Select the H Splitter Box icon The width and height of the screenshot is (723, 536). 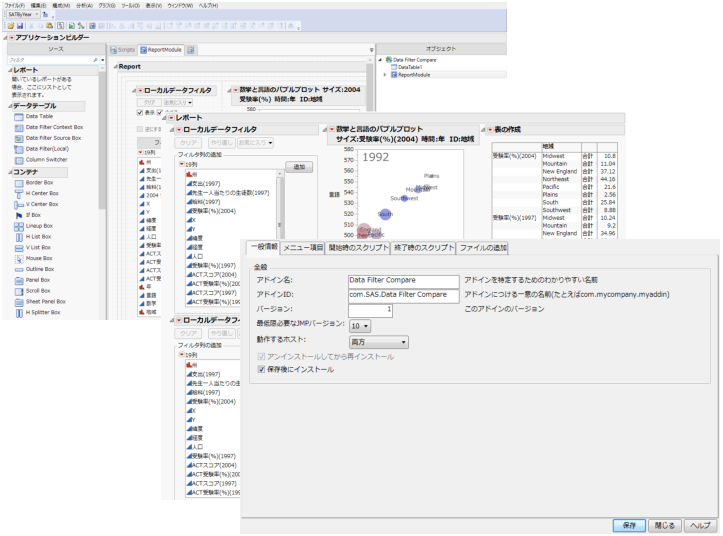[19, 313]
